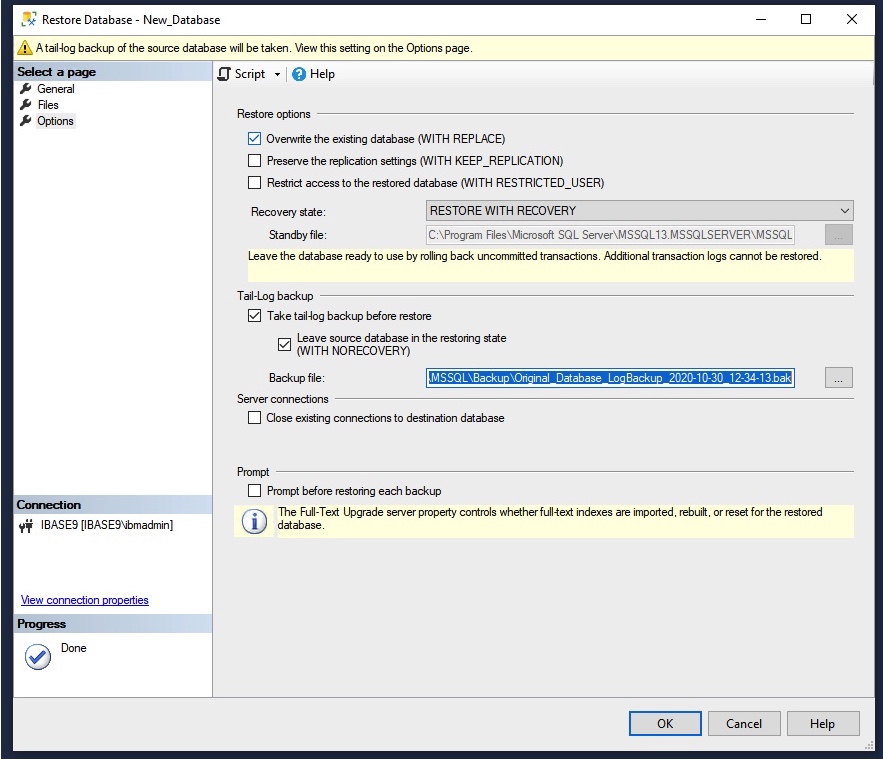Select the General page
The height and width of the screenshot is (760, 883).
(55, 88)
